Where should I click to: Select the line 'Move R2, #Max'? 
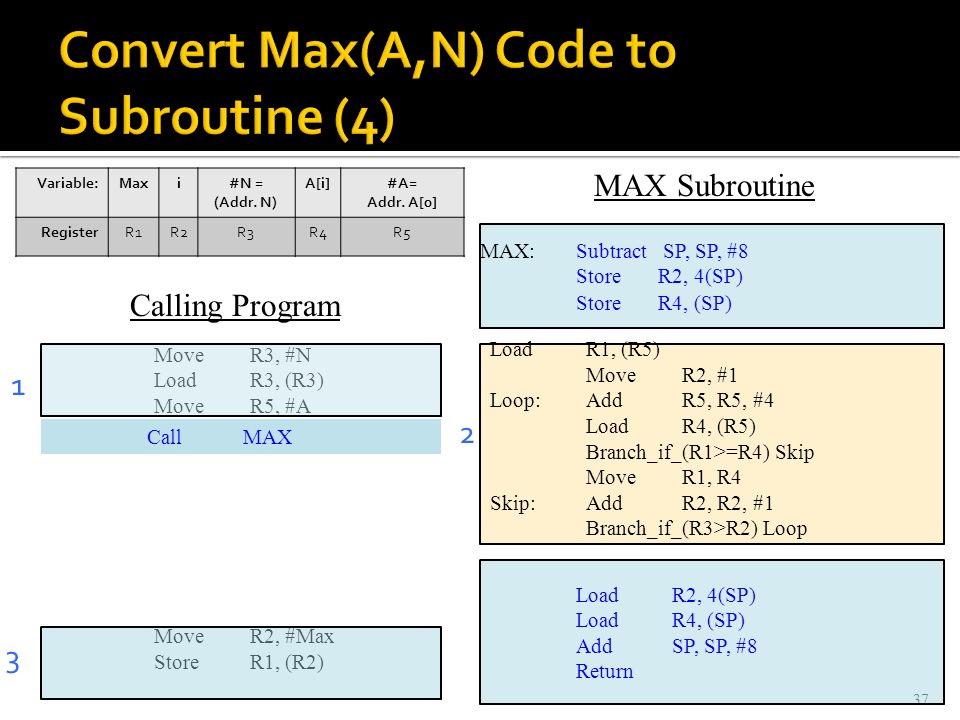244,637
